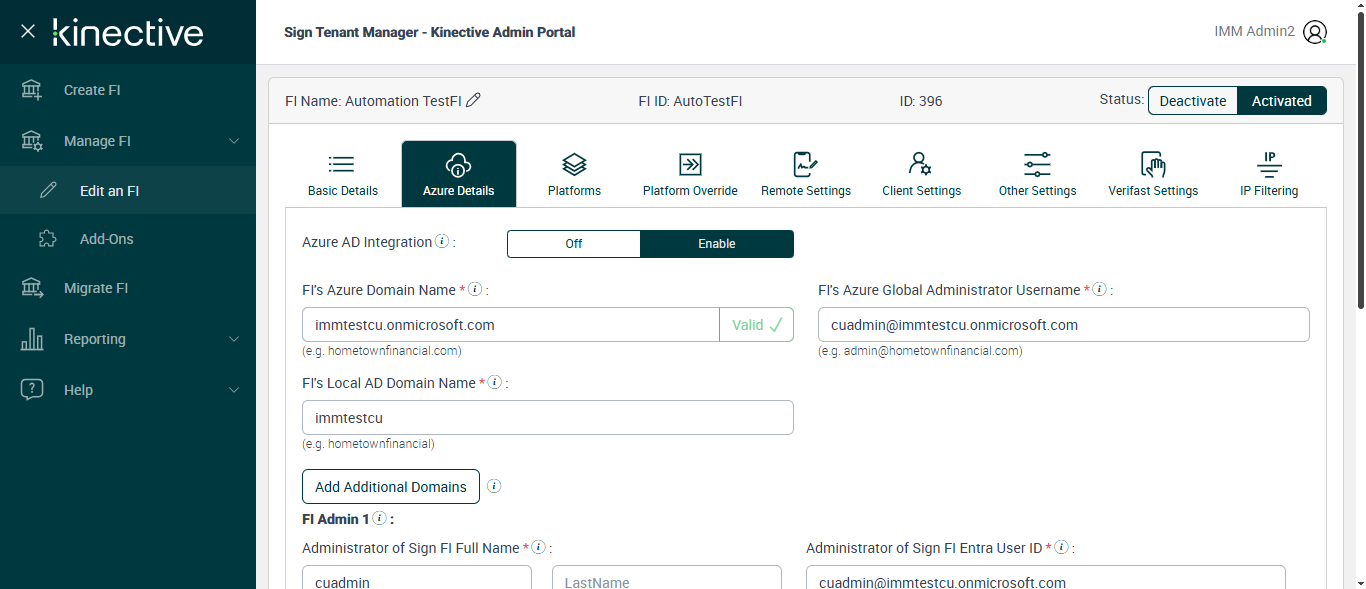The image size is (1366, 589).
Task: Open the Basic Details tab
Action: click(x=343, y=174)
